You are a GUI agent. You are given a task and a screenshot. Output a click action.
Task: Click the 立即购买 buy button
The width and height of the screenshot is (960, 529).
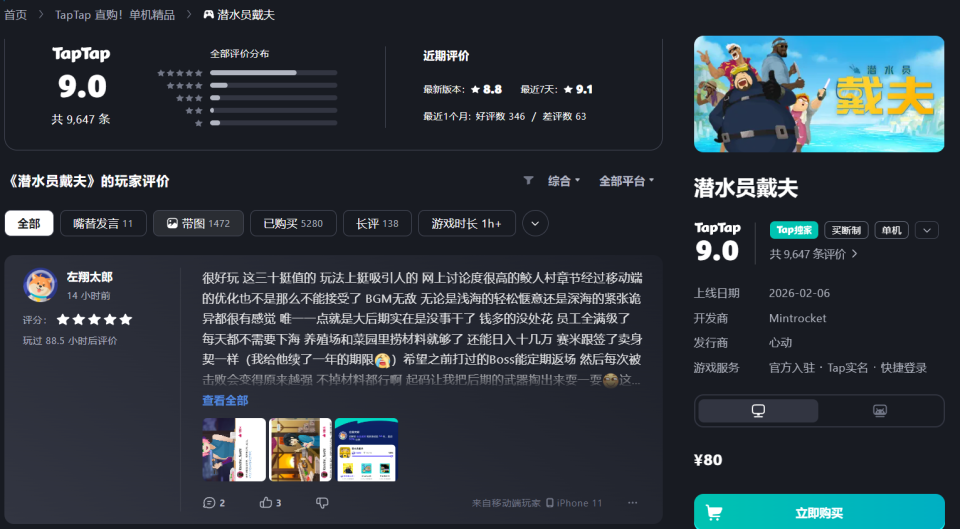click(819, 512)
